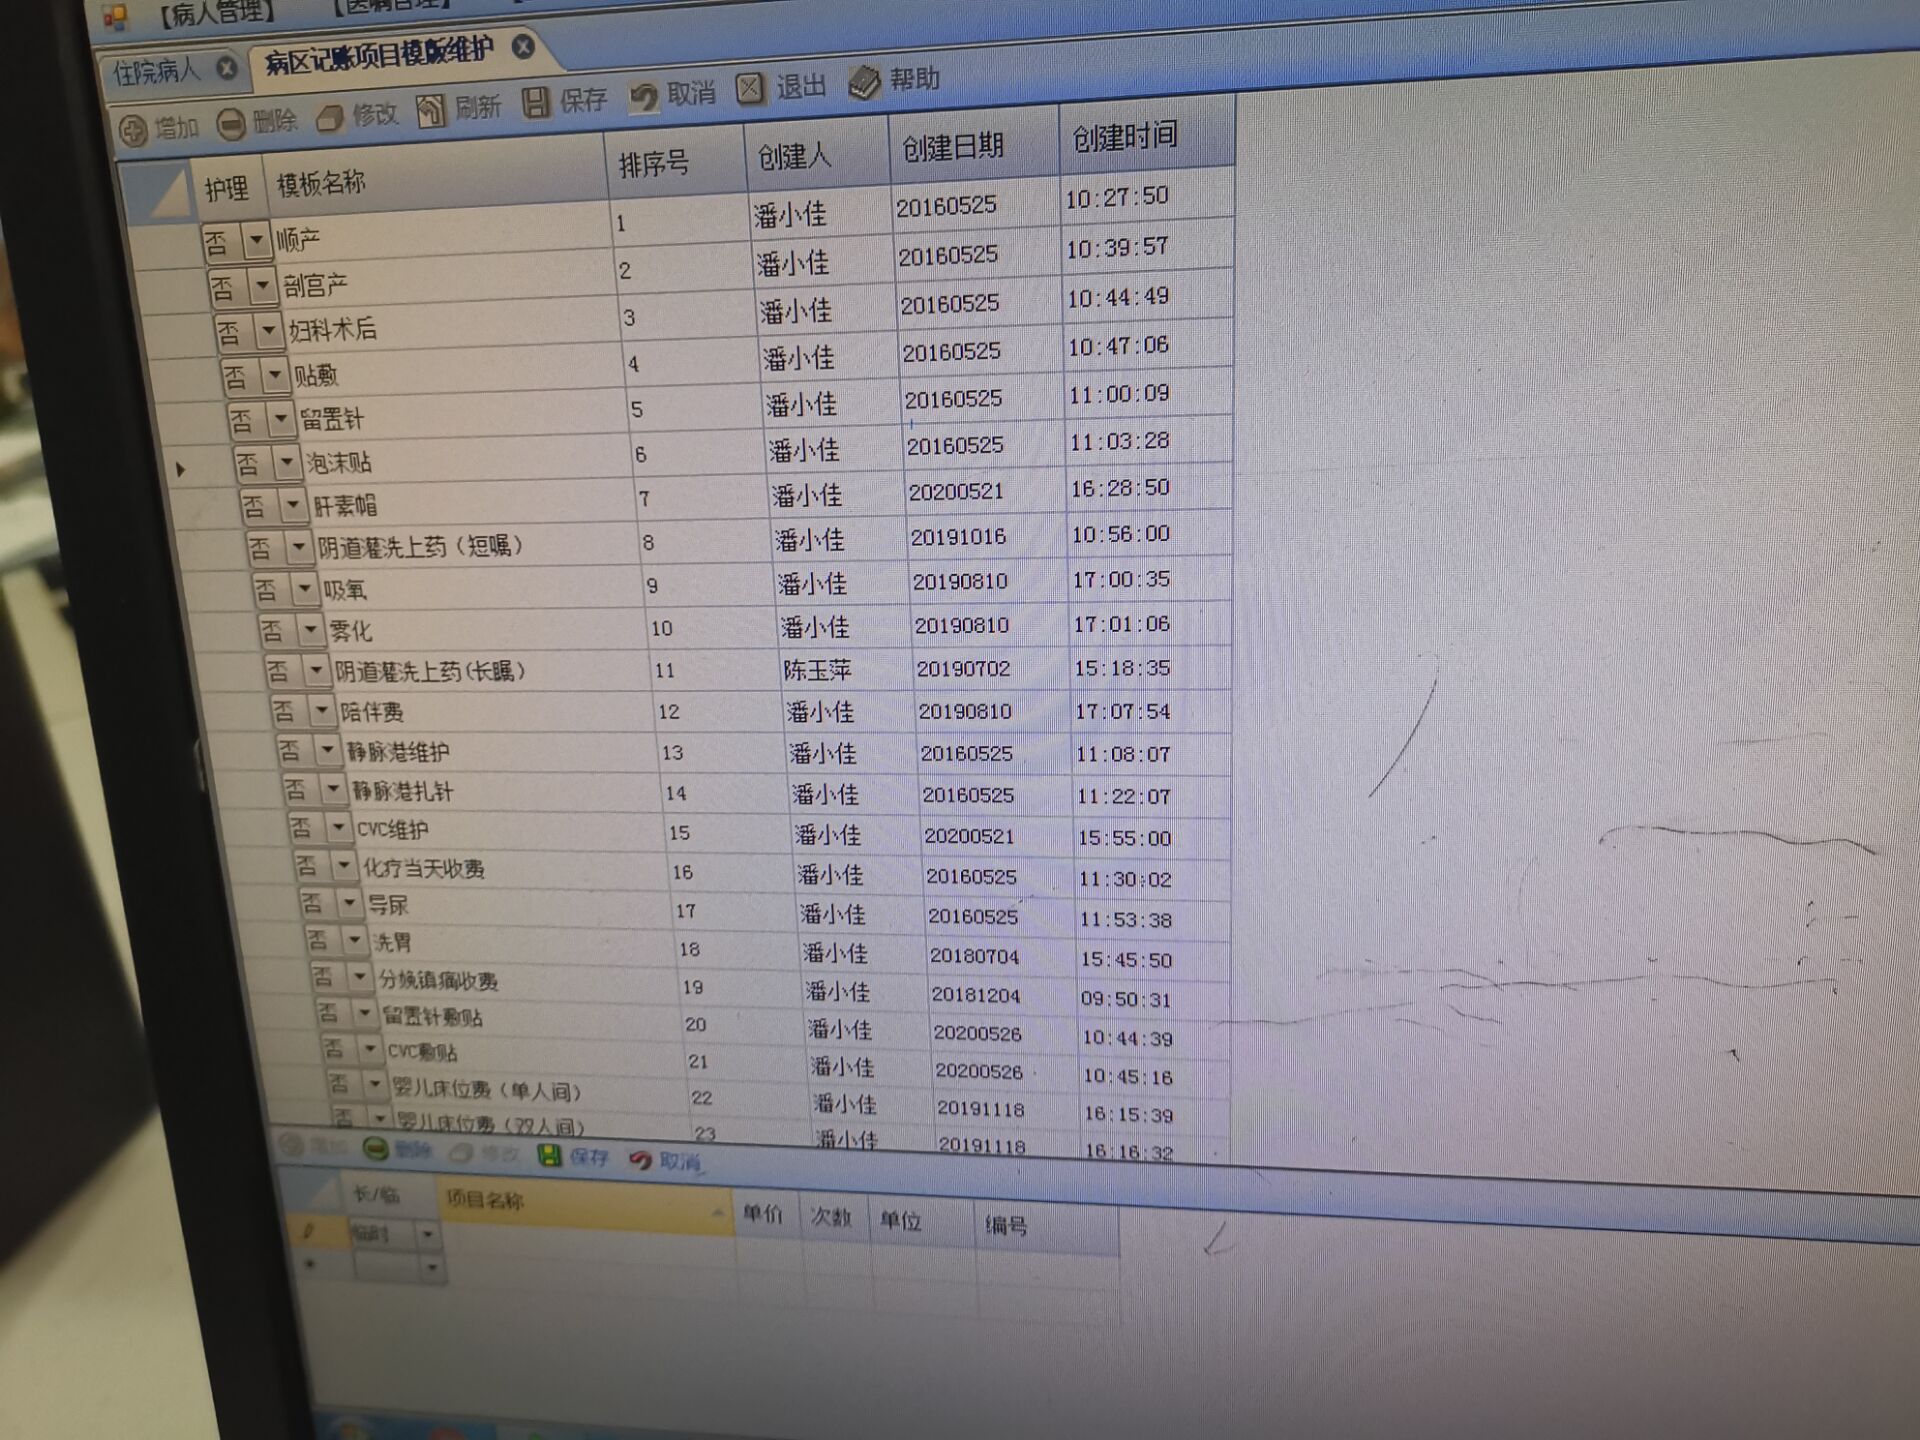1920x1440 pixels.
Task: Sort by the 排序号 column header
Action: click(x=654, y=163)
